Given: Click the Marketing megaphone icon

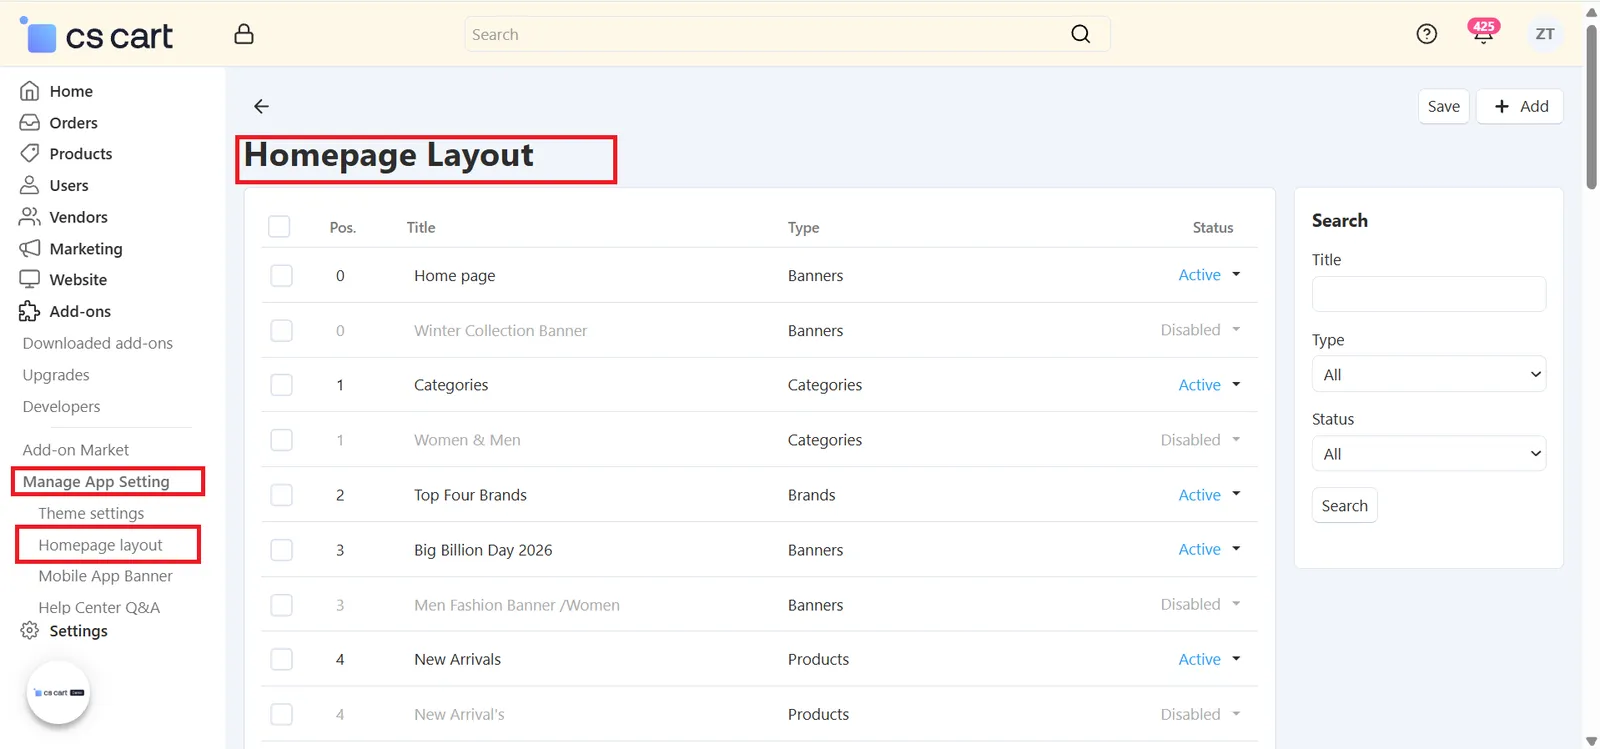Looking at the screenshot, I should [x=30, y=248].
